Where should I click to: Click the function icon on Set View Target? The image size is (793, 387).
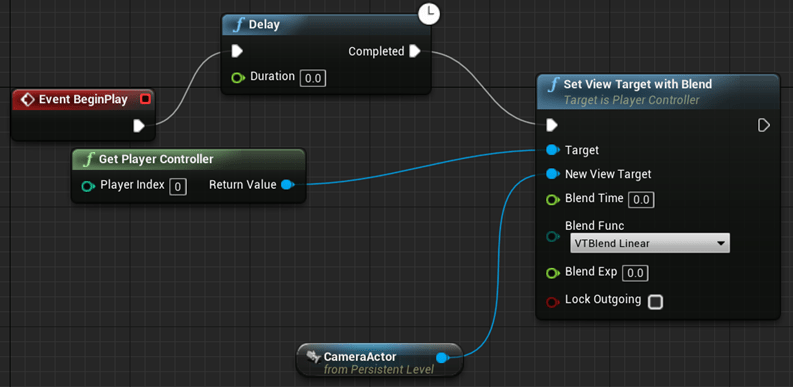pyautogui.click(x=554, y=84)
